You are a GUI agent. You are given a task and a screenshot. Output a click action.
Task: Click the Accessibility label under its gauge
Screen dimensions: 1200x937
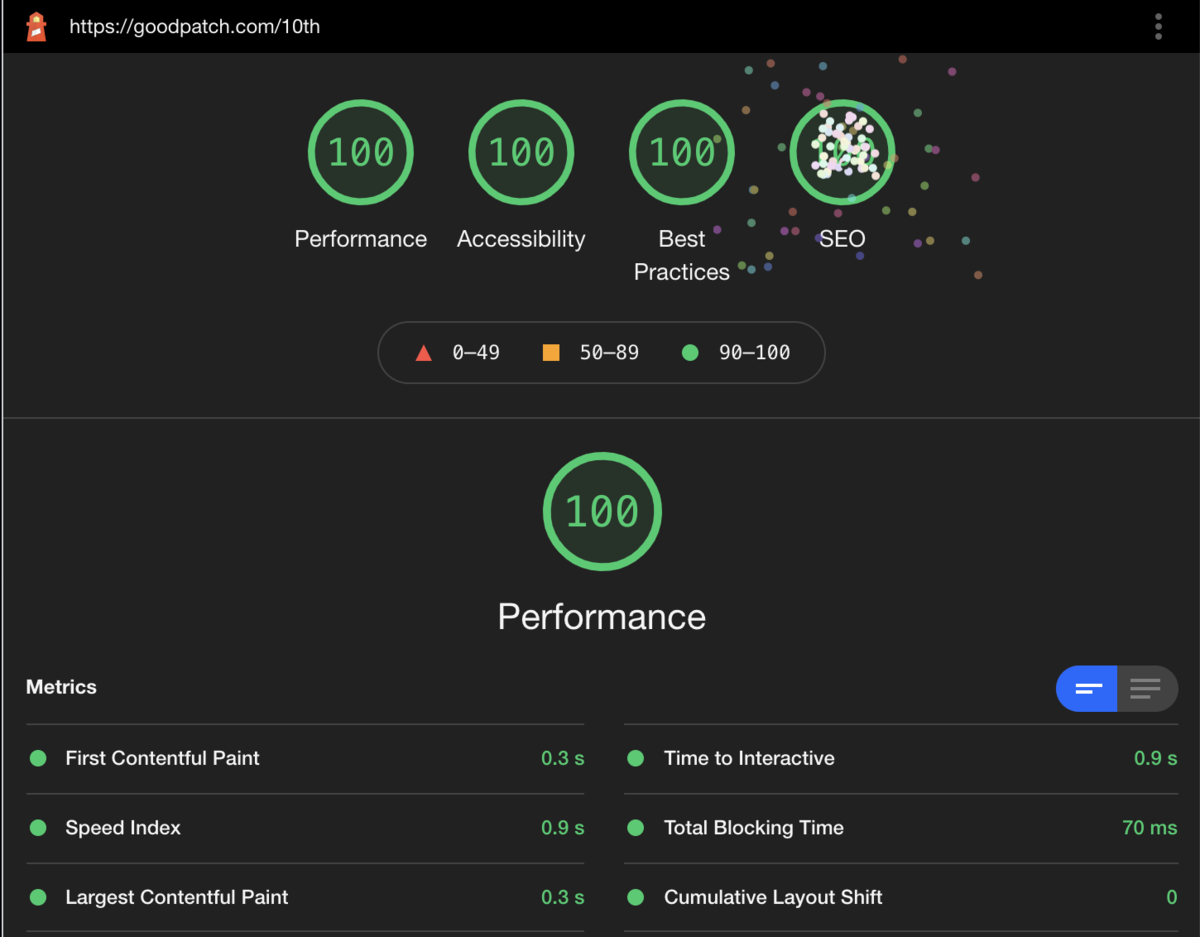pyautogui.click(x=521, y=239)
